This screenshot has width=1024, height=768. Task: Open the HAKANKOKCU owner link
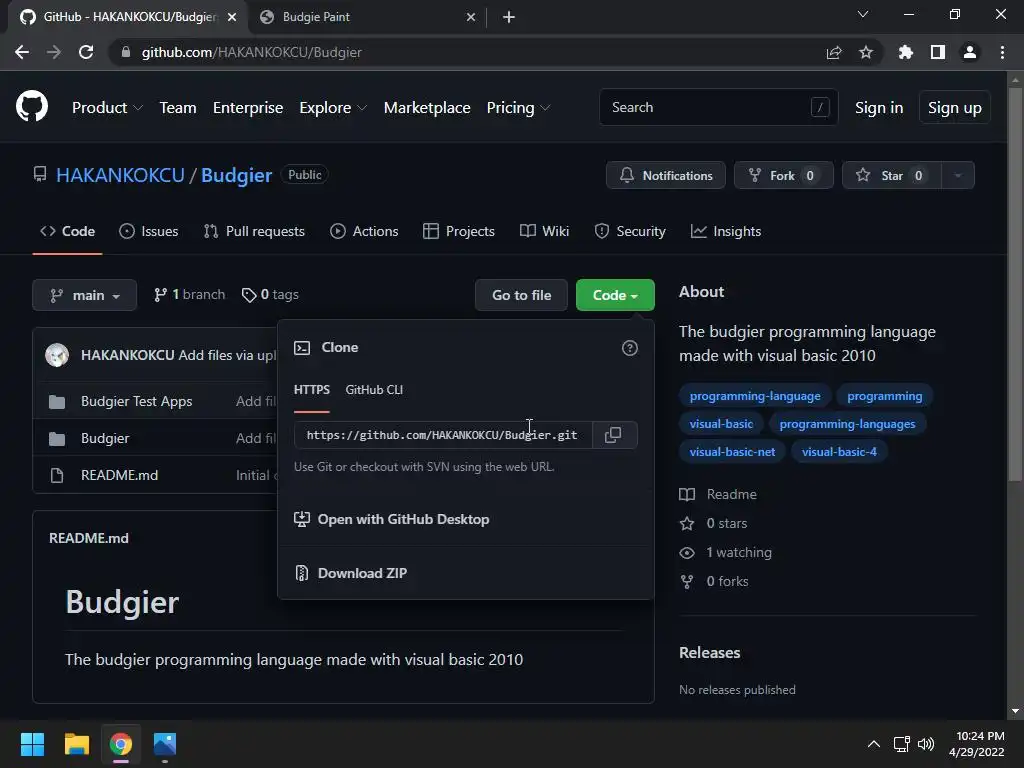(x=120, y=175)
